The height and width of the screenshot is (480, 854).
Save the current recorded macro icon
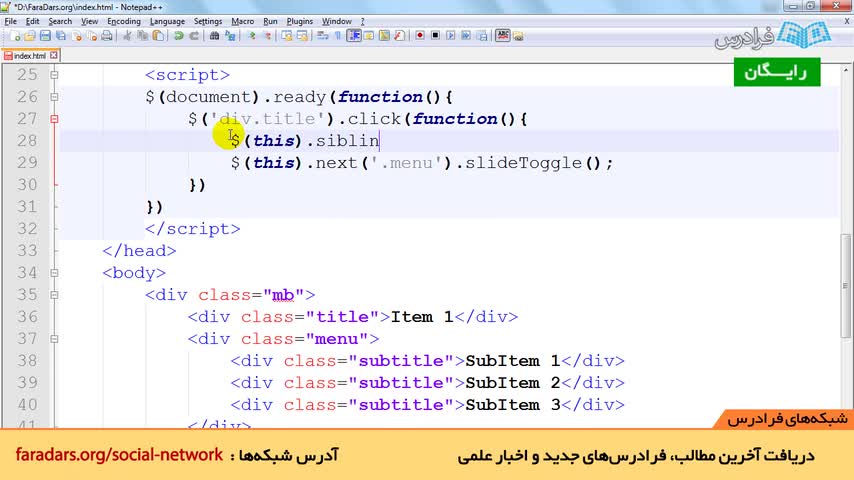[x=482, y=36]
